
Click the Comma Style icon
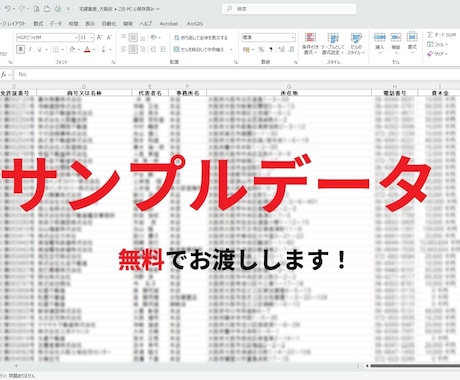click(x=271, y=49)
